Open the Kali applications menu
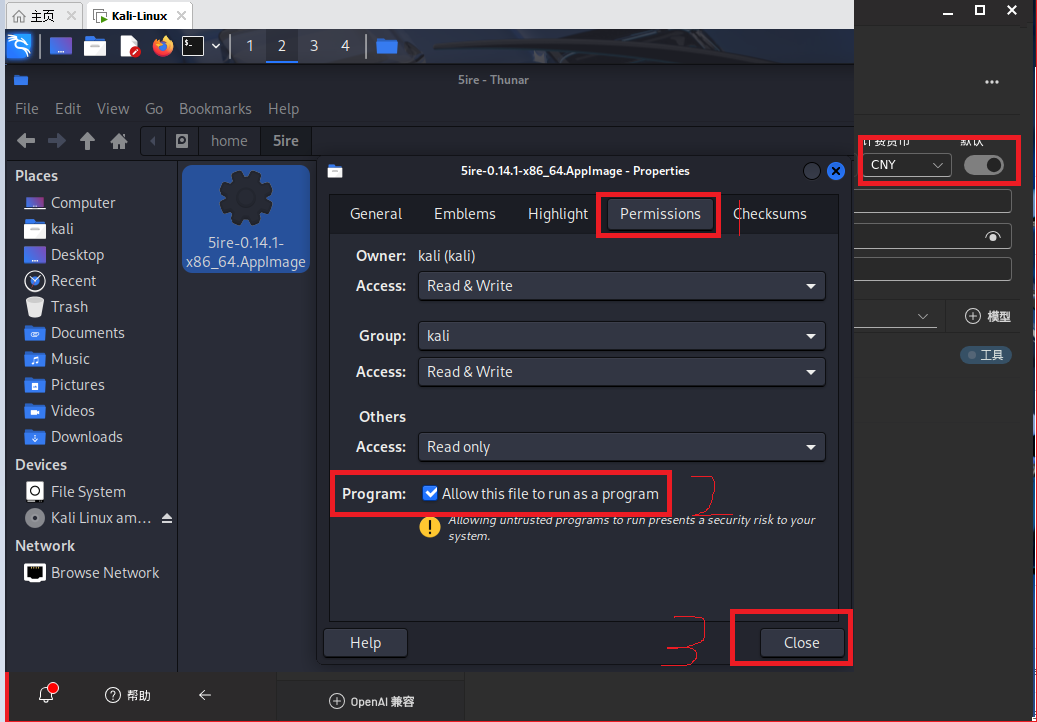1037x722 pixels. (20, 46)
